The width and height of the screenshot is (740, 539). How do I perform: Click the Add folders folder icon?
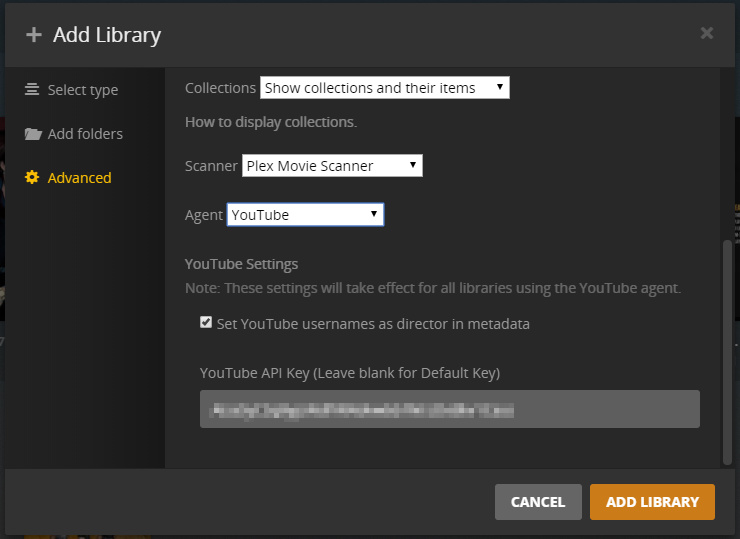(33, 134)
